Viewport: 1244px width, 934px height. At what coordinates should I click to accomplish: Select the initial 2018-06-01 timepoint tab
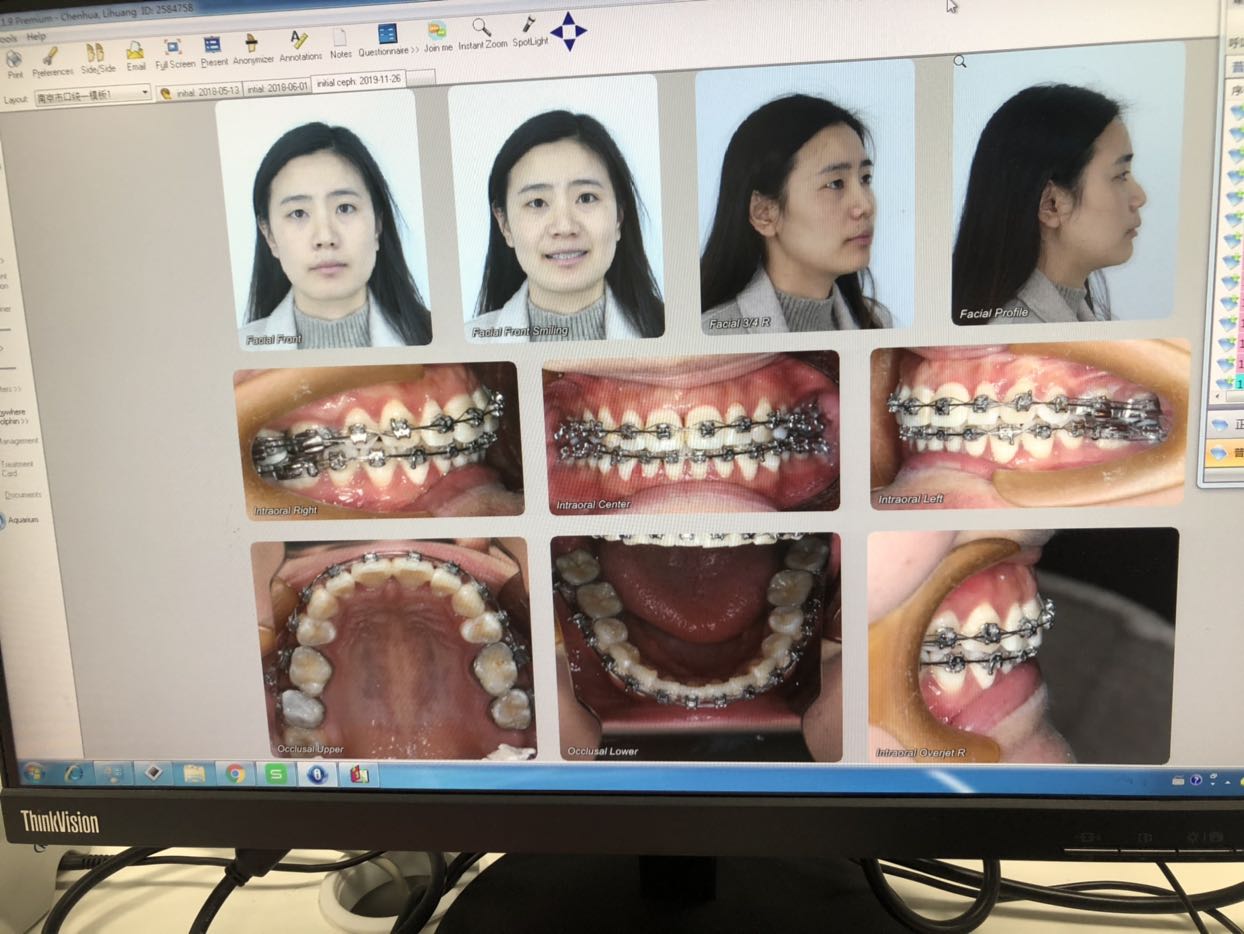[x=276, y=86]
